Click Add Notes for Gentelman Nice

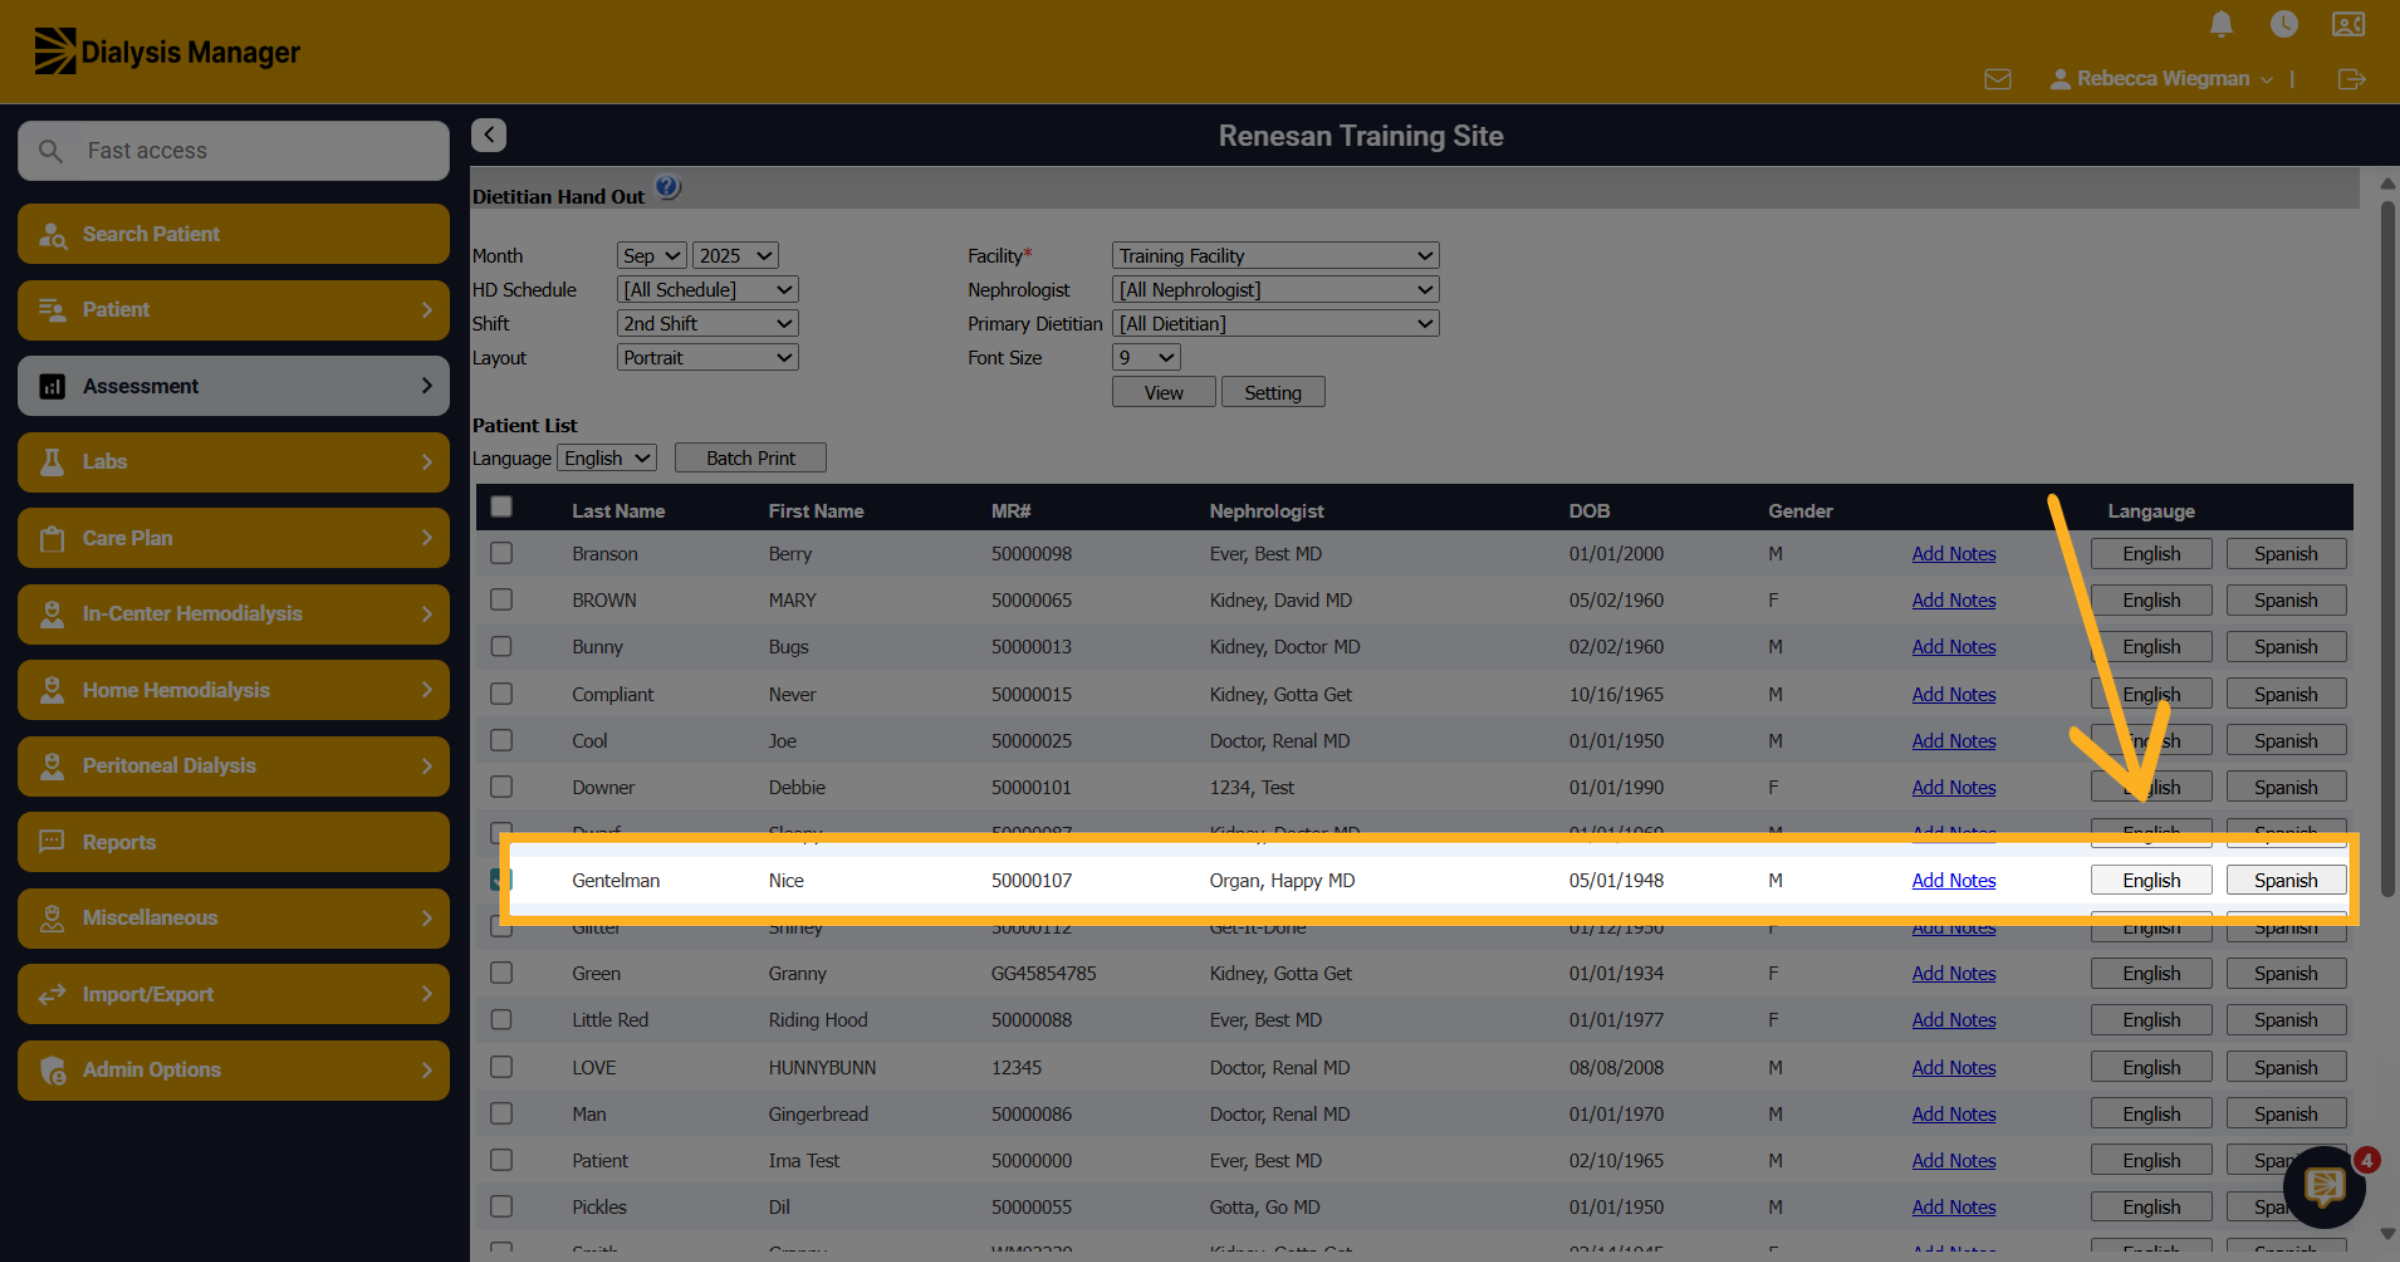(x=1953, y=881)
